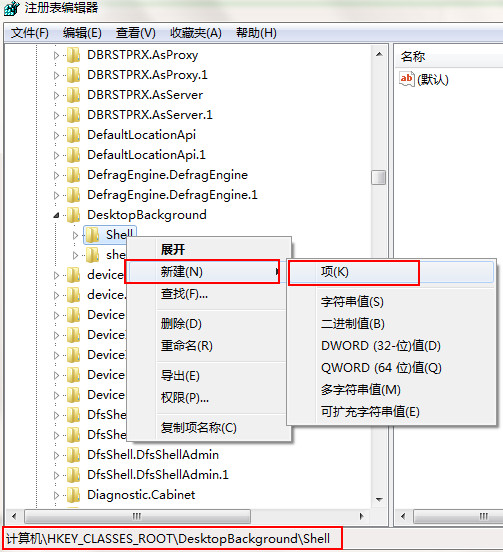Expand the Shell subkey node
The width and height of the screenshot is (503, 552).
click(75, 235)
